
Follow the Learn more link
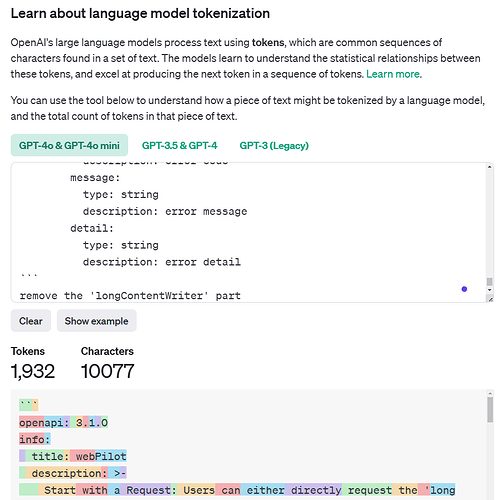click(x=393, y=74)
